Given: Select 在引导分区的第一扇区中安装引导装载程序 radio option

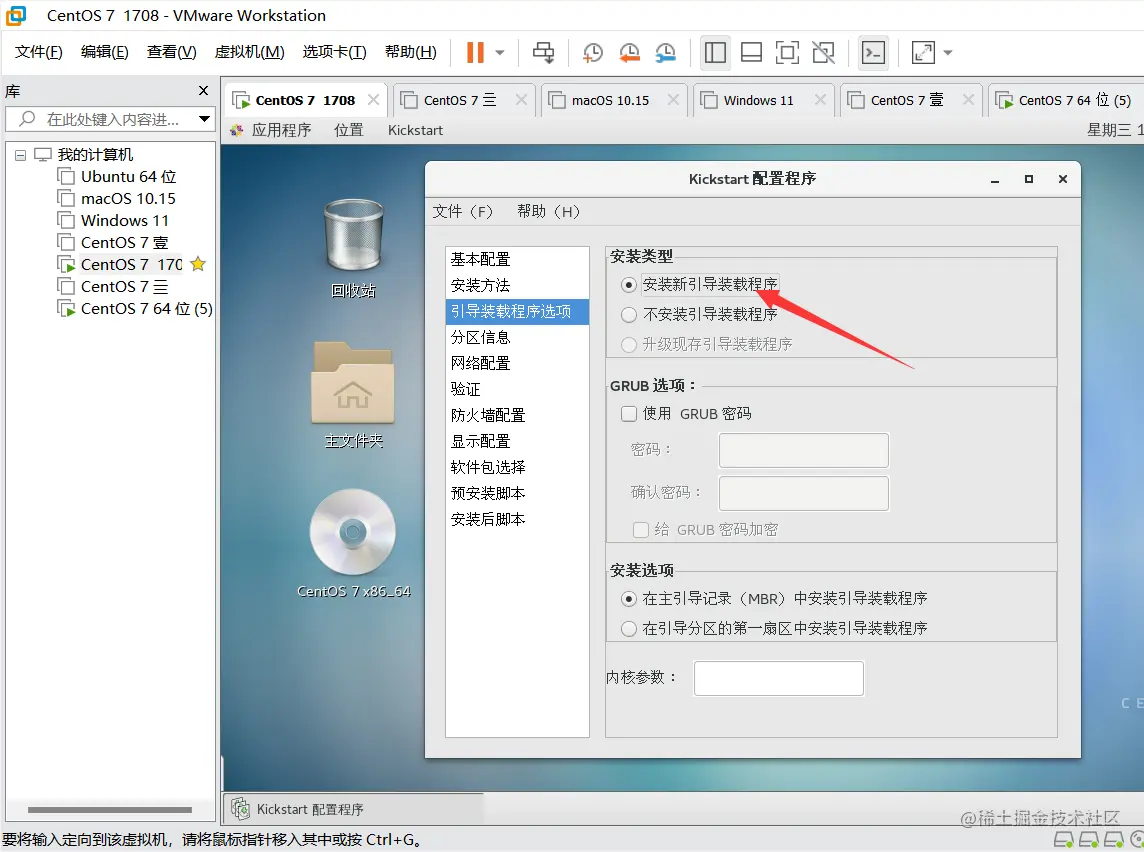Looking at the screenshot, I should point(628,629).
